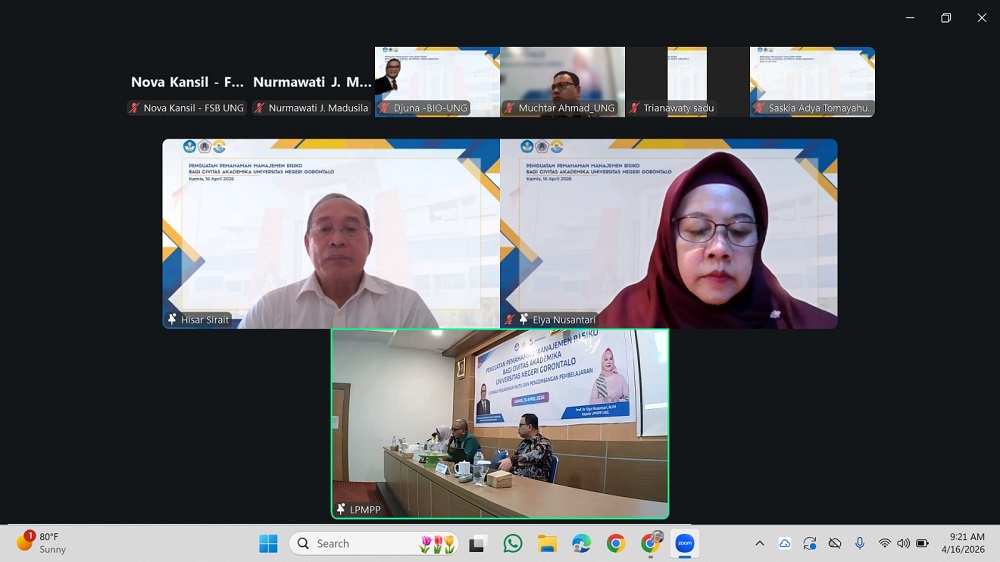The image size is (1000, 562).
Task: Click the Windows Start button
Action: click(268, 543)
